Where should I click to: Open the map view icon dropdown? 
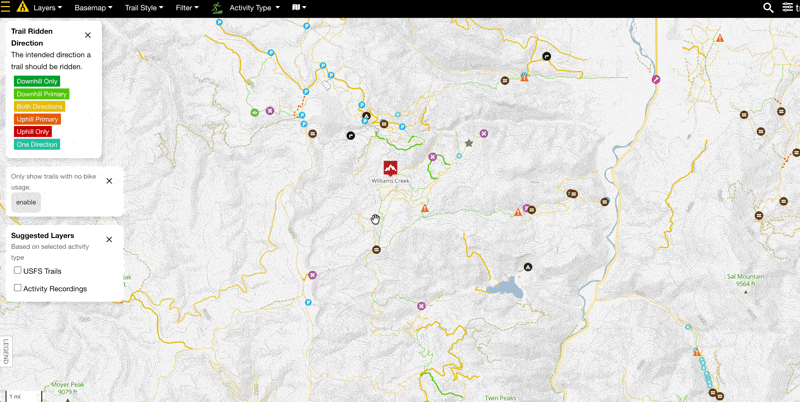pyautogui.click(x=299, y=8)
